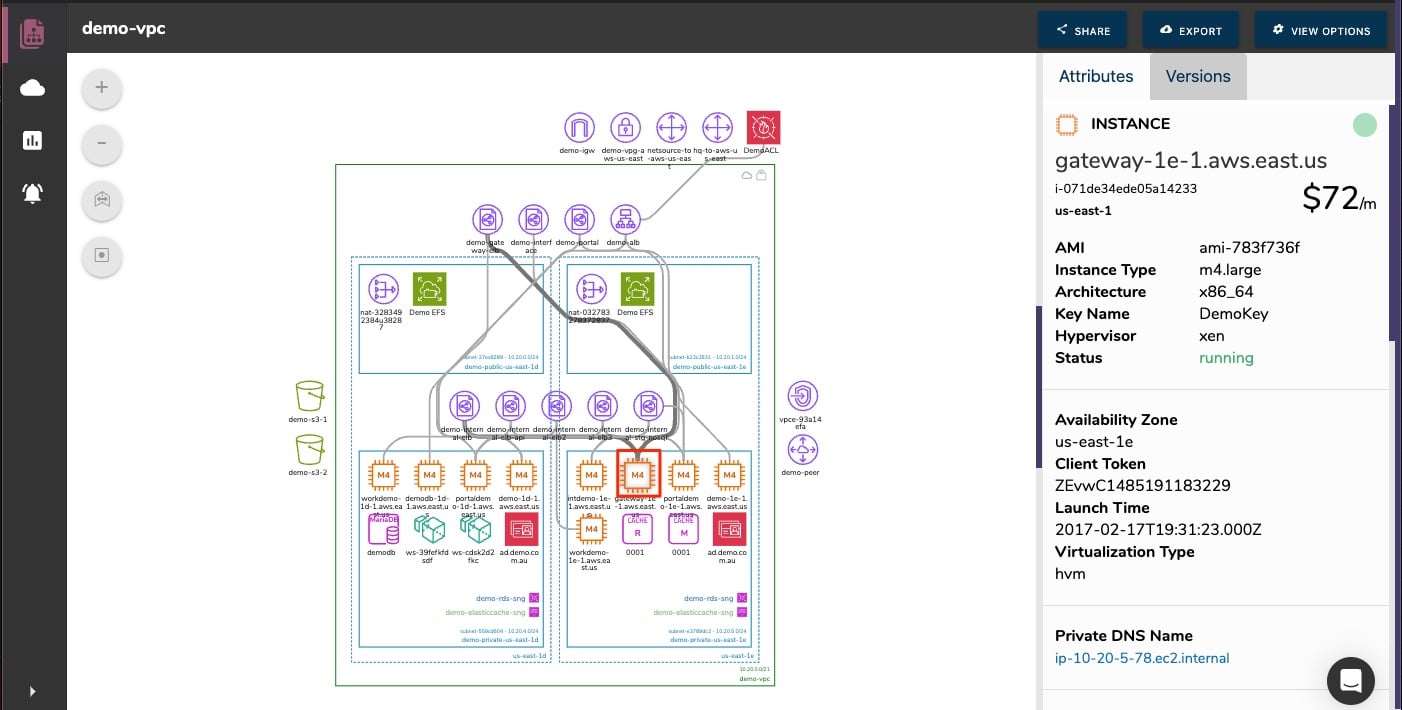Click the lock toggle near the VPC corner

coord(762,175)
